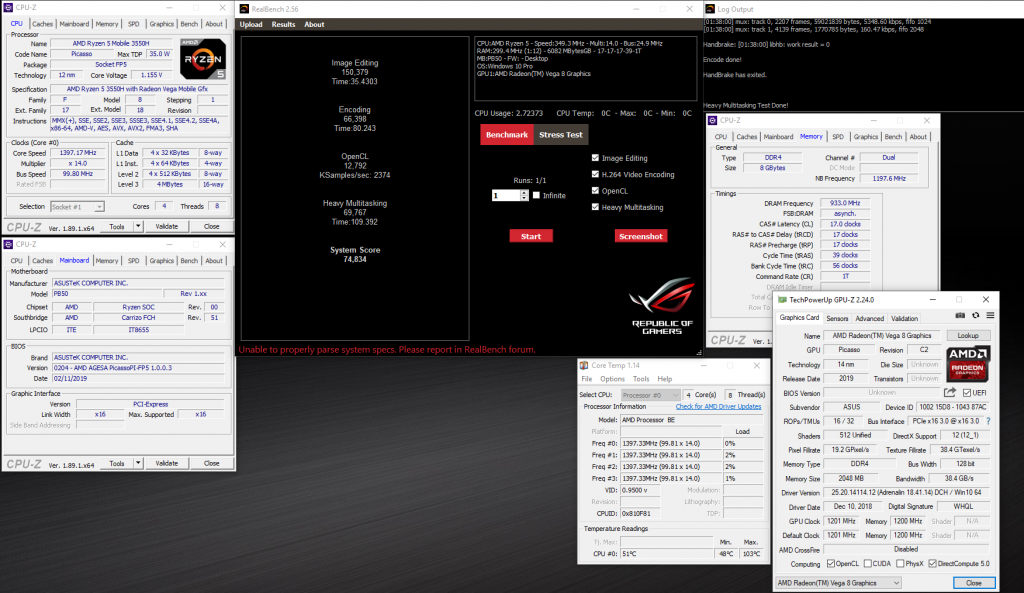Click the Bus Interface question mark icon

pos(989,422)
